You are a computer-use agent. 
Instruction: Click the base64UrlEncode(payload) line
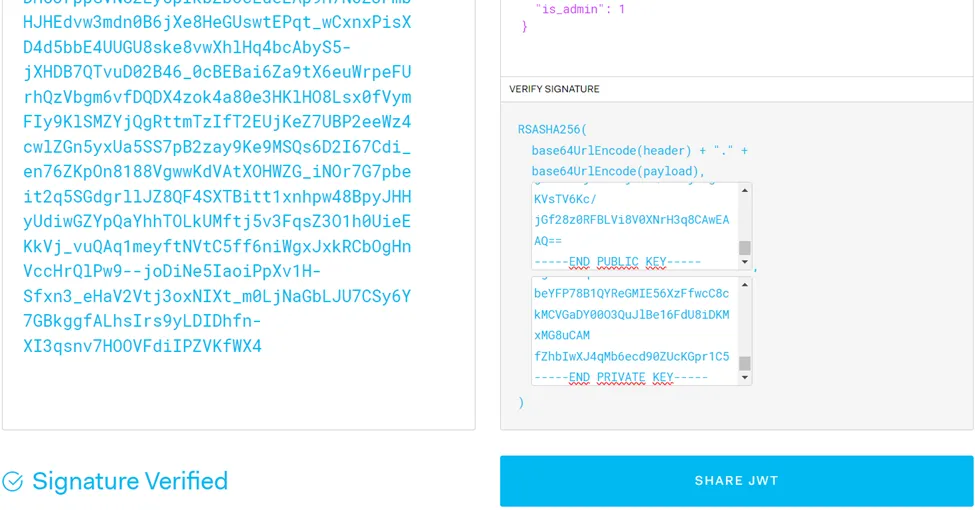coord(612,171)
